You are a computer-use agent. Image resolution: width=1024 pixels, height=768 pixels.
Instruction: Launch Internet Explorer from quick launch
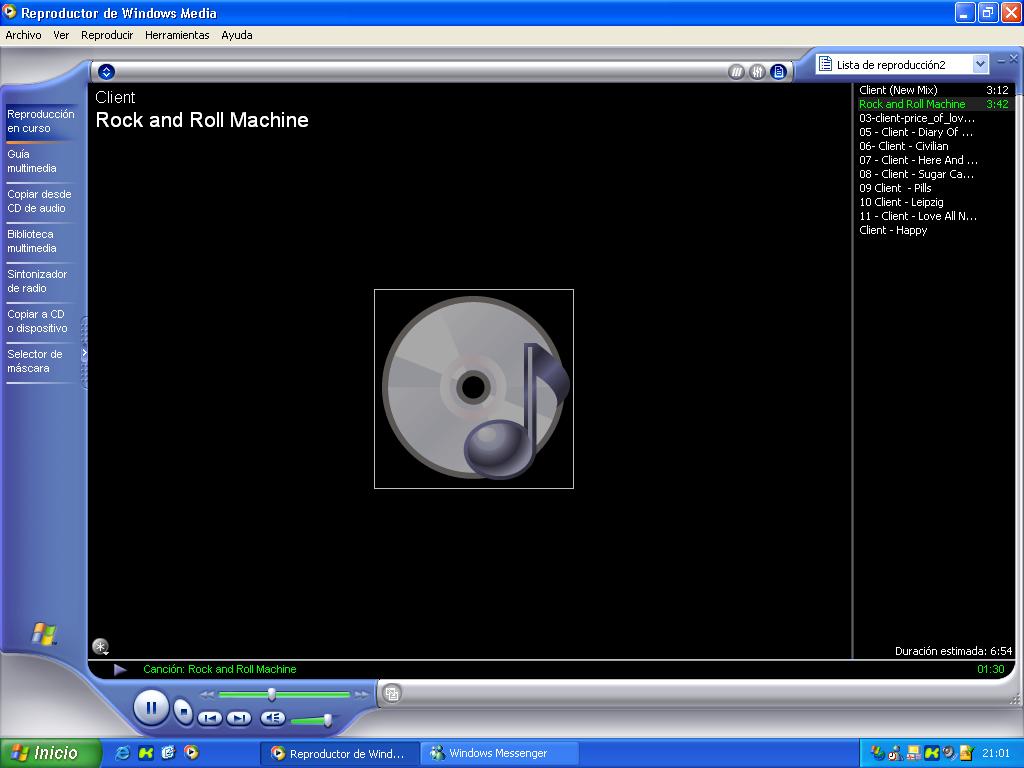tap(122, 753)
